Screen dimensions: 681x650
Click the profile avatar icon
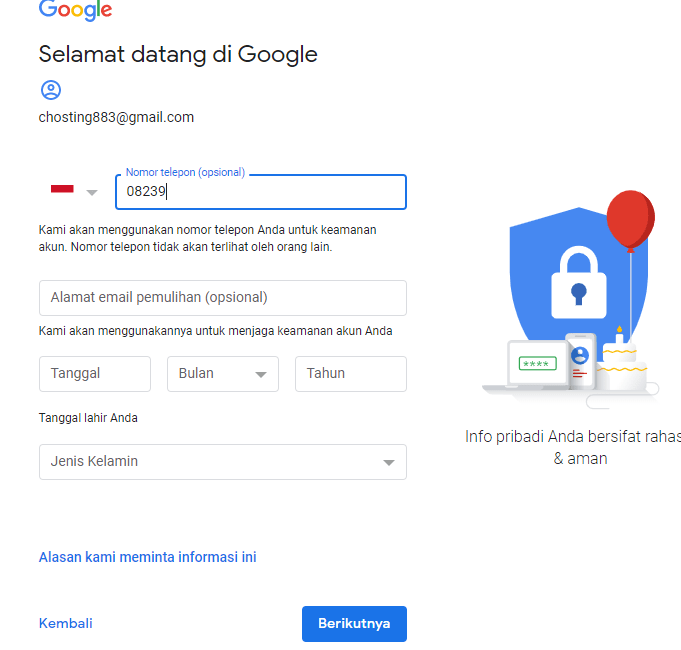tap(50, 90)
